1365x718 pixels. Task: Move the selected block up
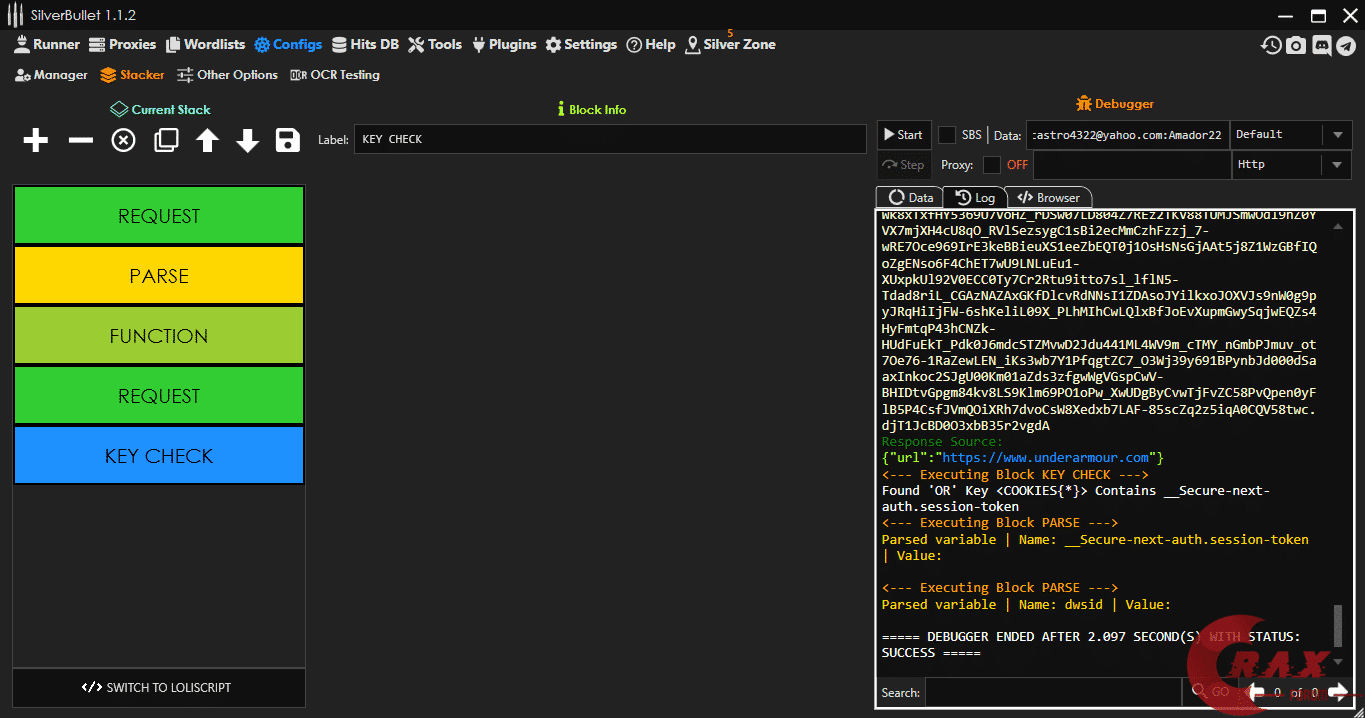(x=207, y=141)
